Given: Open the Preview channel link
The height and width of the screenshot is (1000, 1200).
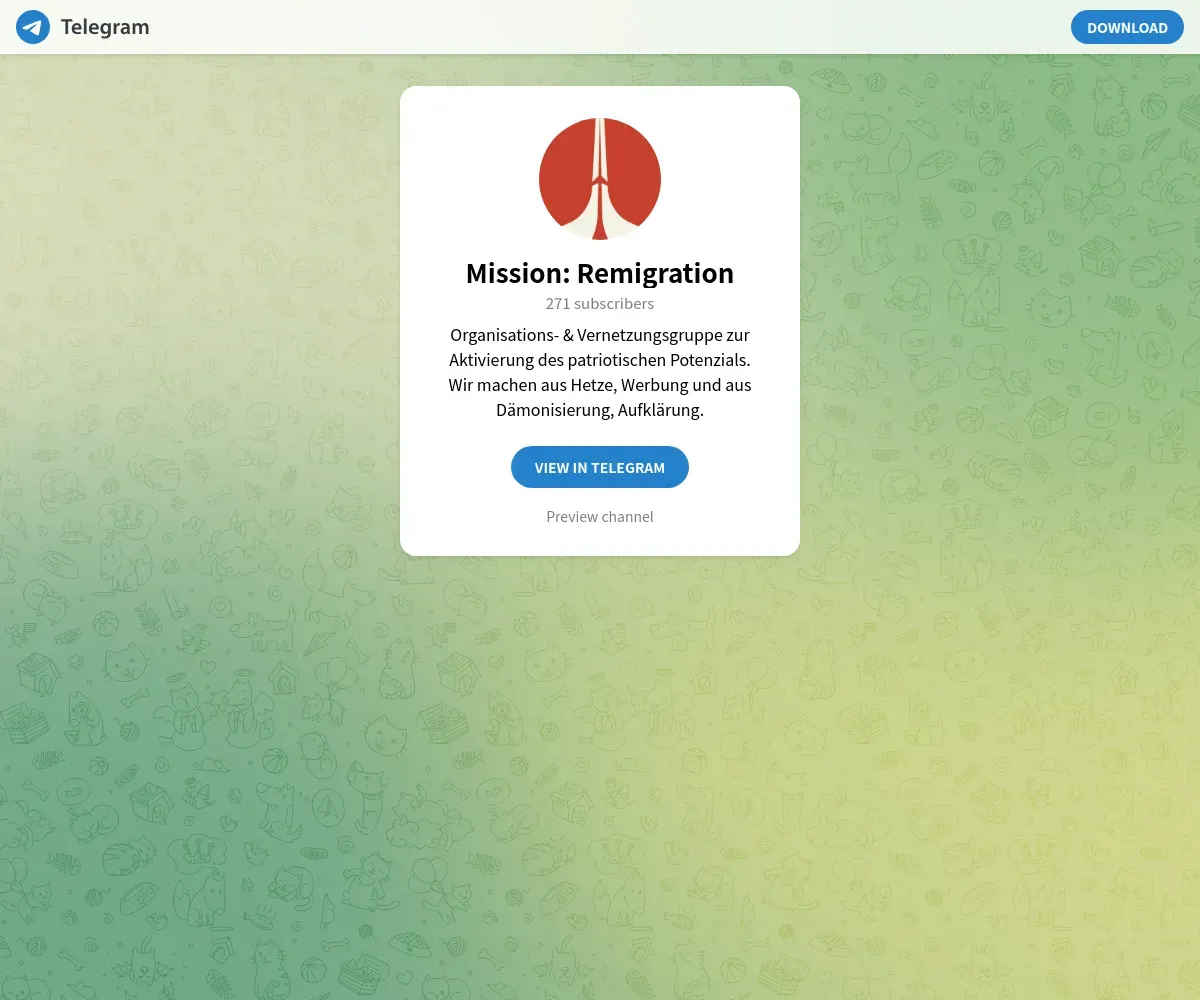Looking at the screenshot, I should pyautogui.click(x=600, y=516).
